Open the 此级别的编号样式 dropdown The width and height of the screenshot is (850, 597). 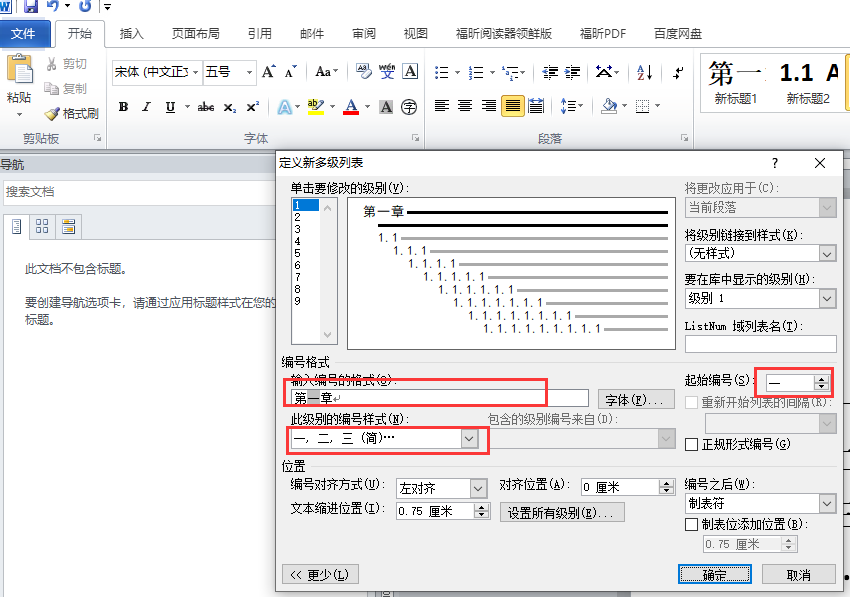467,440
